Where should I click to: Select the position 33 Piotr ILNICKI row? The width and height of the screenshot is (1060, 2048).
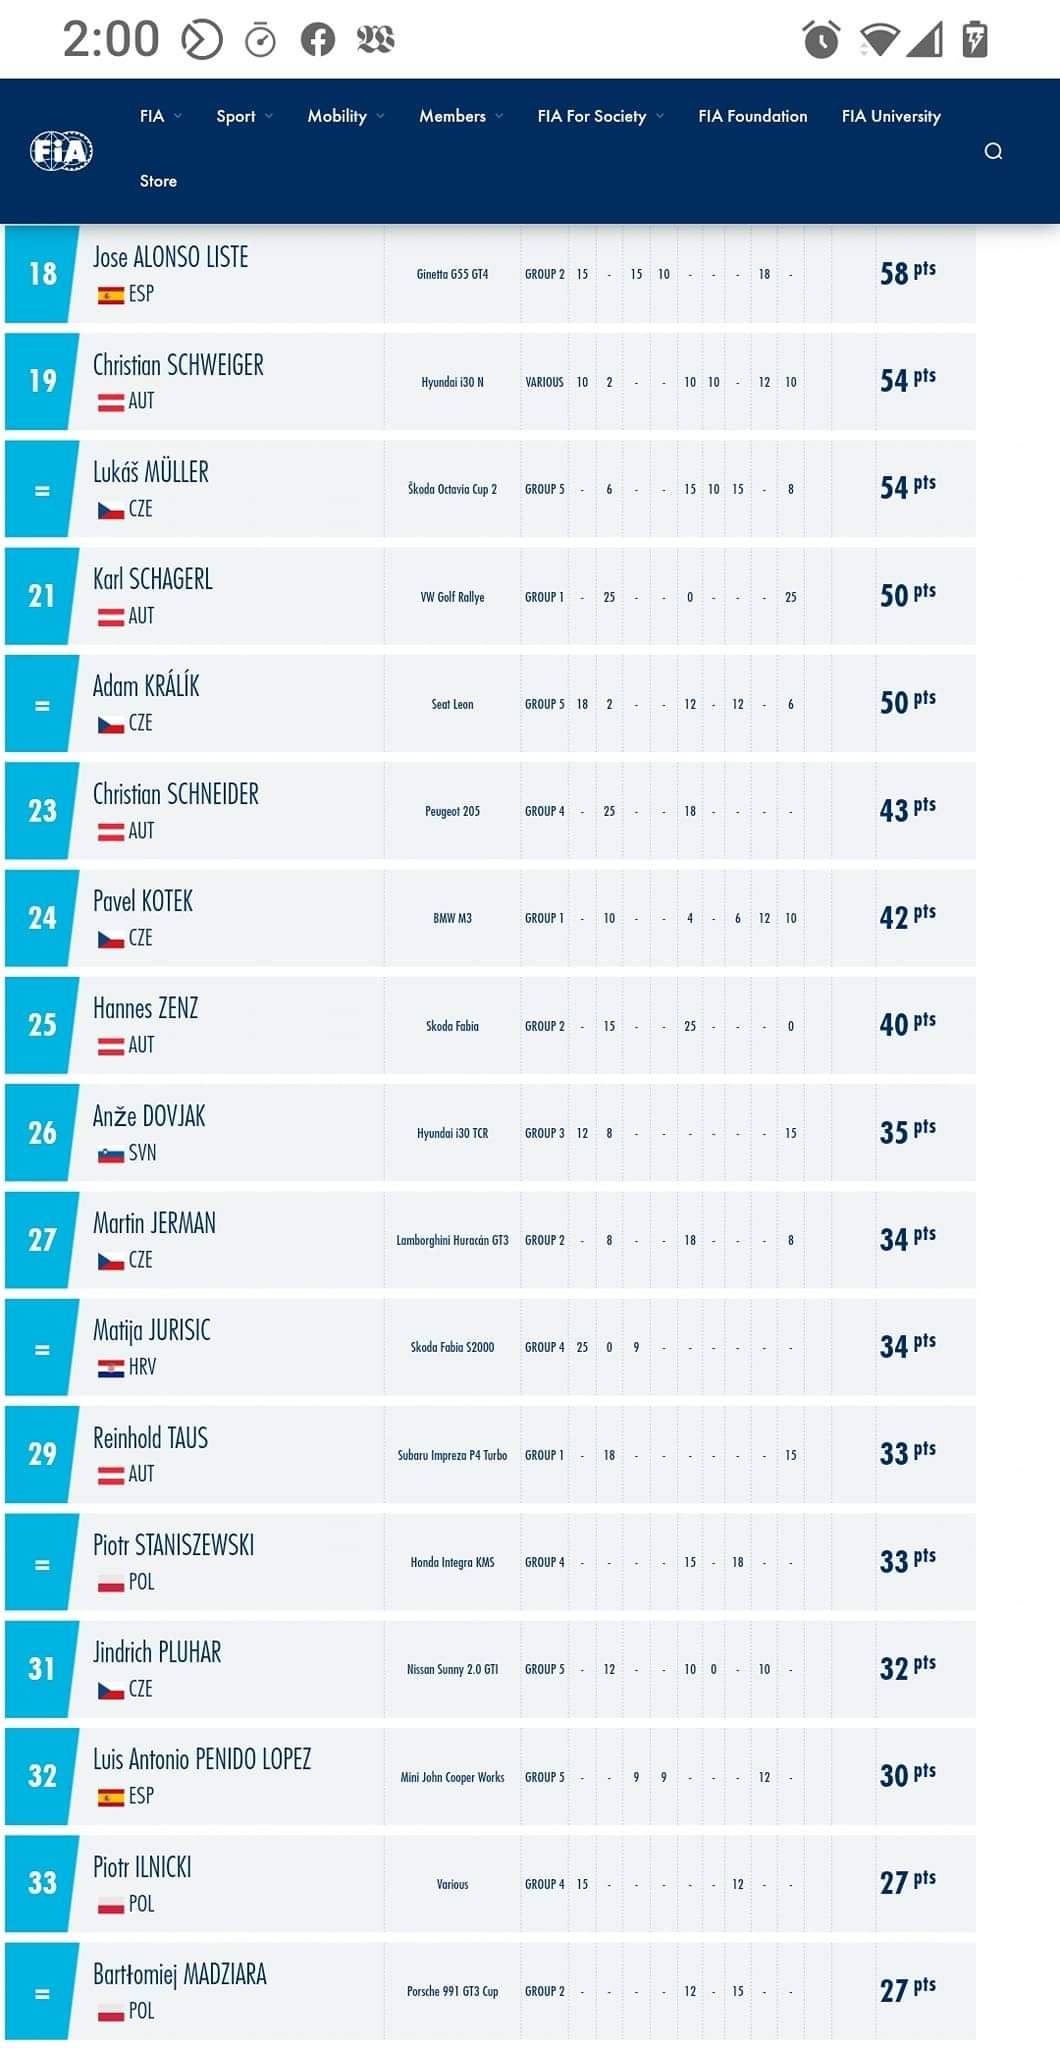point(490,1884)
